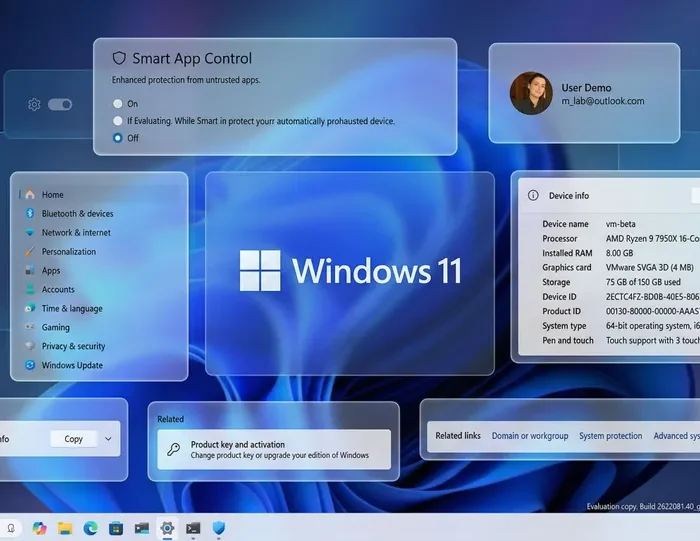The height and width of the screenshot is (541, 700).
Task: Click the Personalization brush icon
Action: (x=30, y=251)
